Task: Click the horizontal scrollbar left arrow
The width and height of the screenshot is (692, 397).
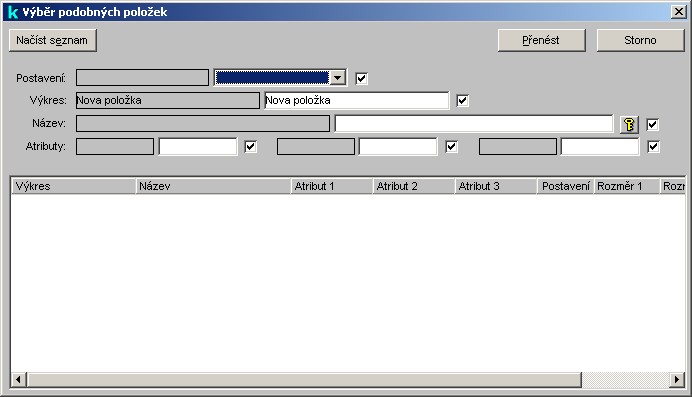Action: (19, 379)
